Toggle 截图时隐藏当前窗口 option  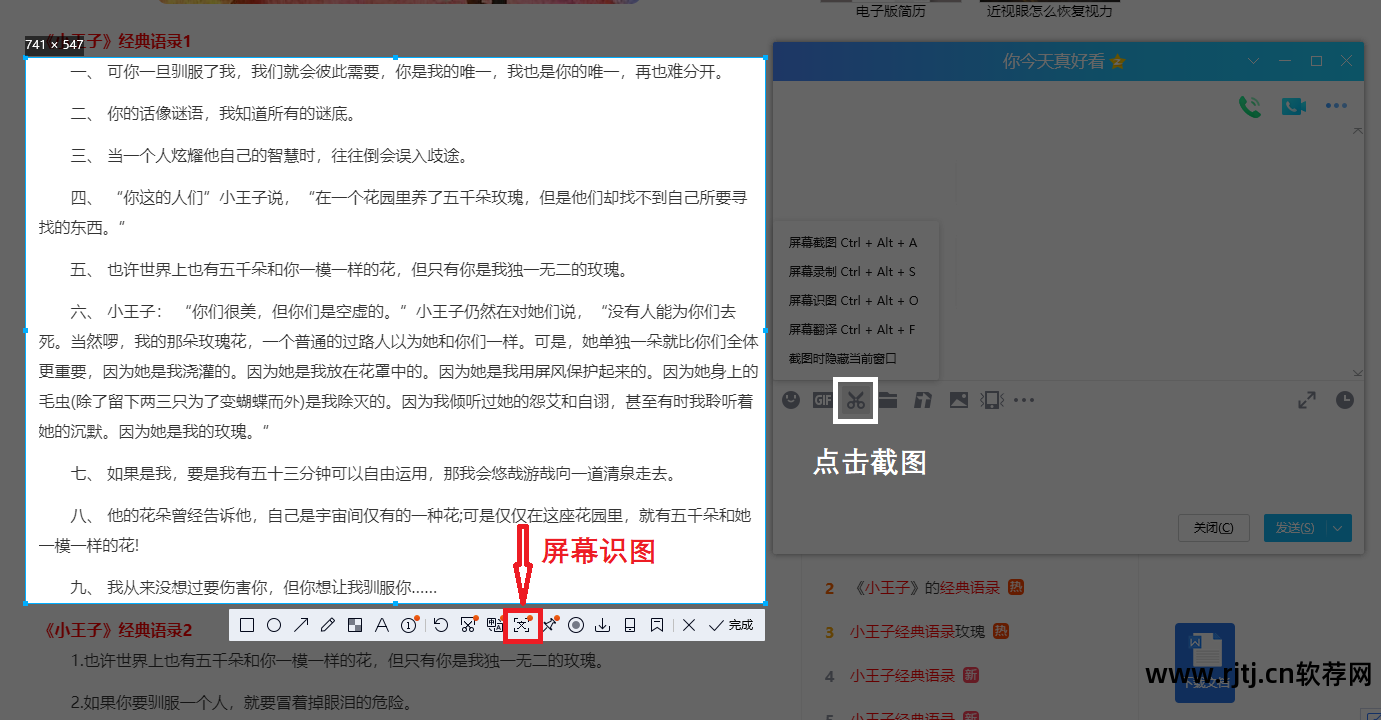pyautogui.click(x=843, y=358)
